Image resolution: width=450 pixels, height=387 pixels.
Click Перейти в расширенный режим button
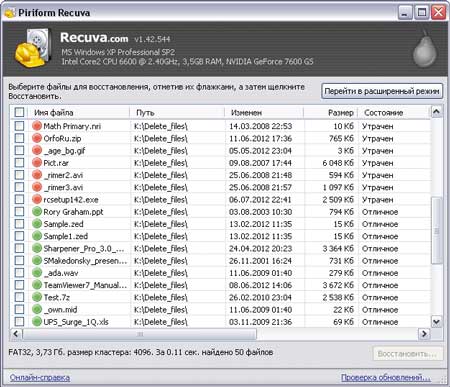[x=382, y=91]
